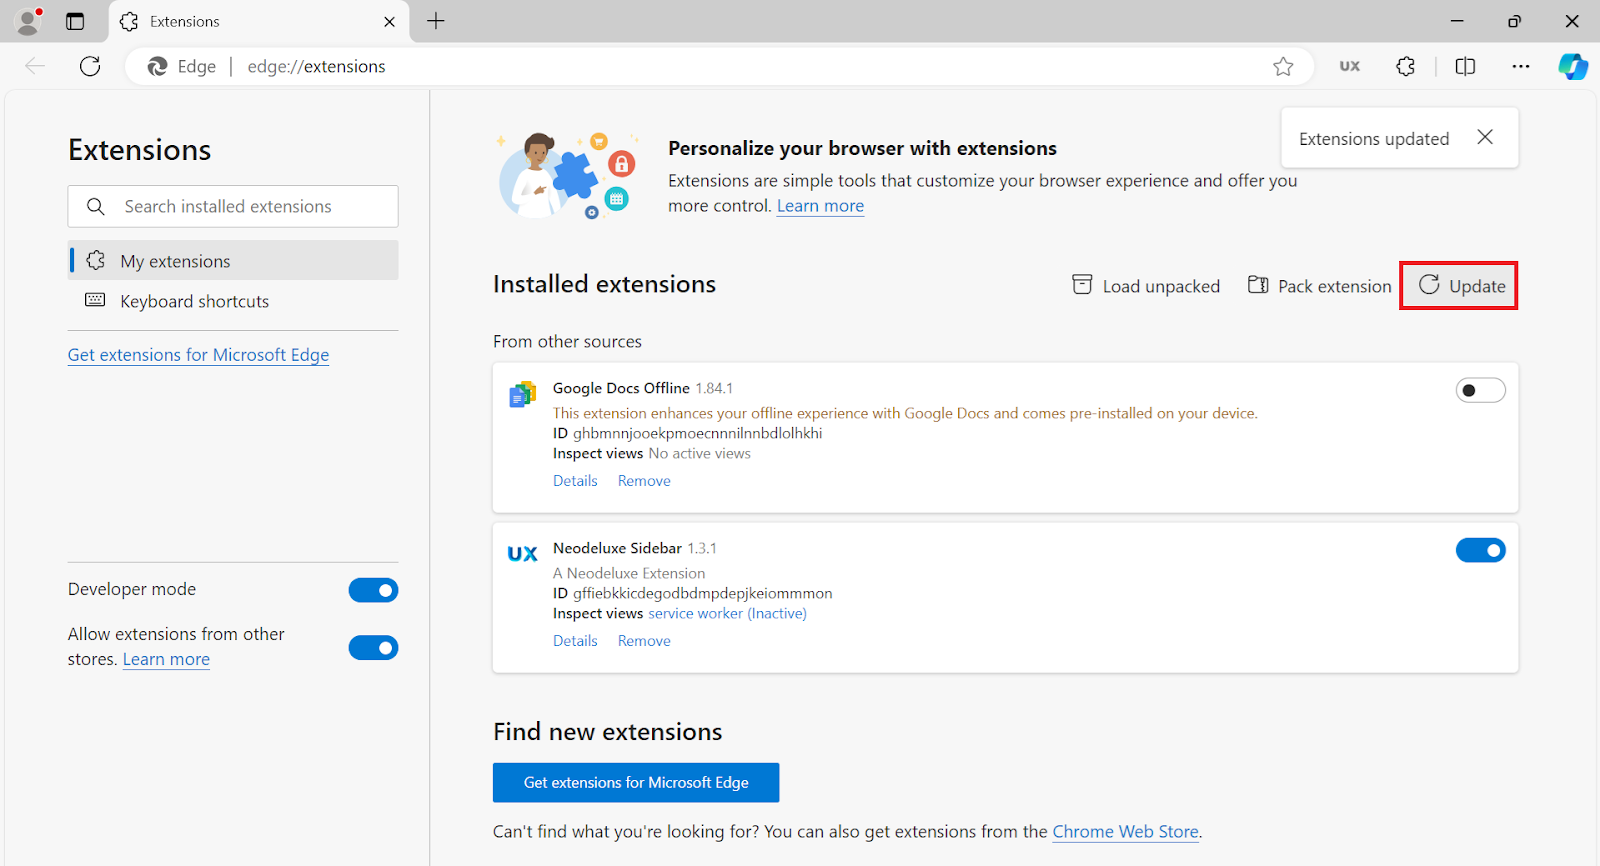This screenshot has width=1600, height=866.
Task: Open Settings and more ellipsis menu
Action: tap(1520, 66)
